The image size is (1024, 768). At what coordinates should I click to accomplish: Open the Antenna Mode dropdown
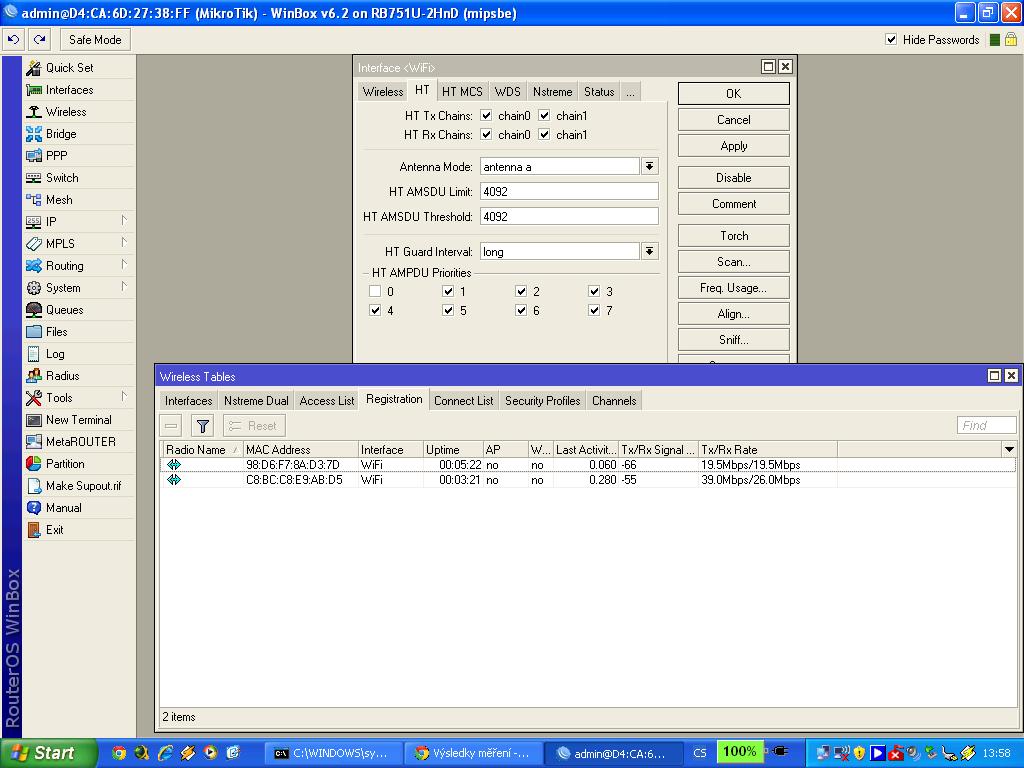(649, 167)
